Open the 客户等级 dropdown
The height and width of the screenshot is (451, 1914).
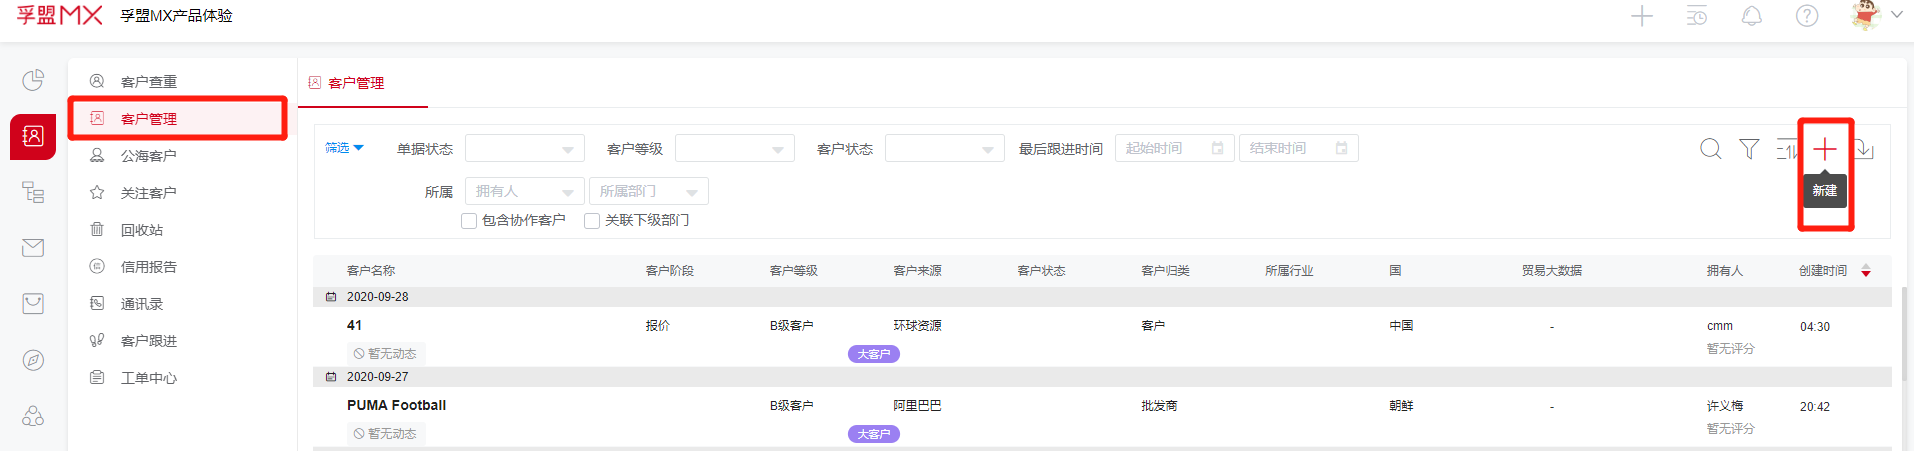click(734, 149)
